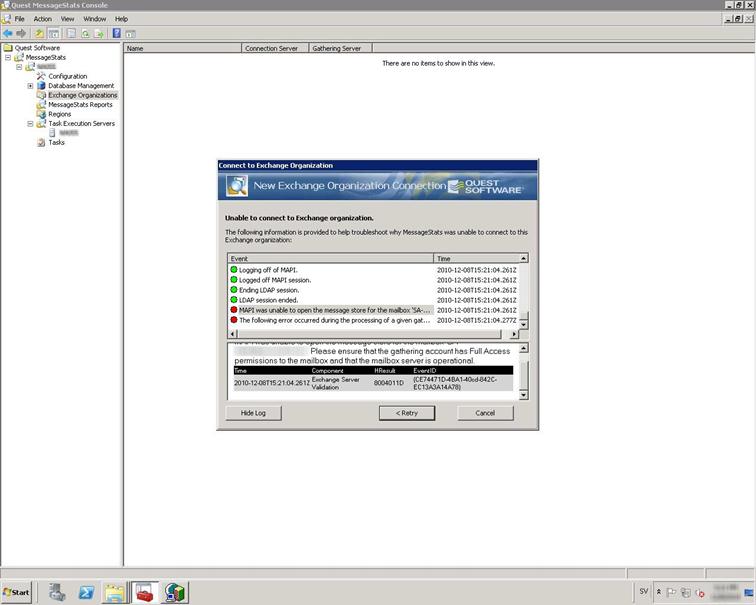Click the Action Center flag tray icon

coord(671,592)
